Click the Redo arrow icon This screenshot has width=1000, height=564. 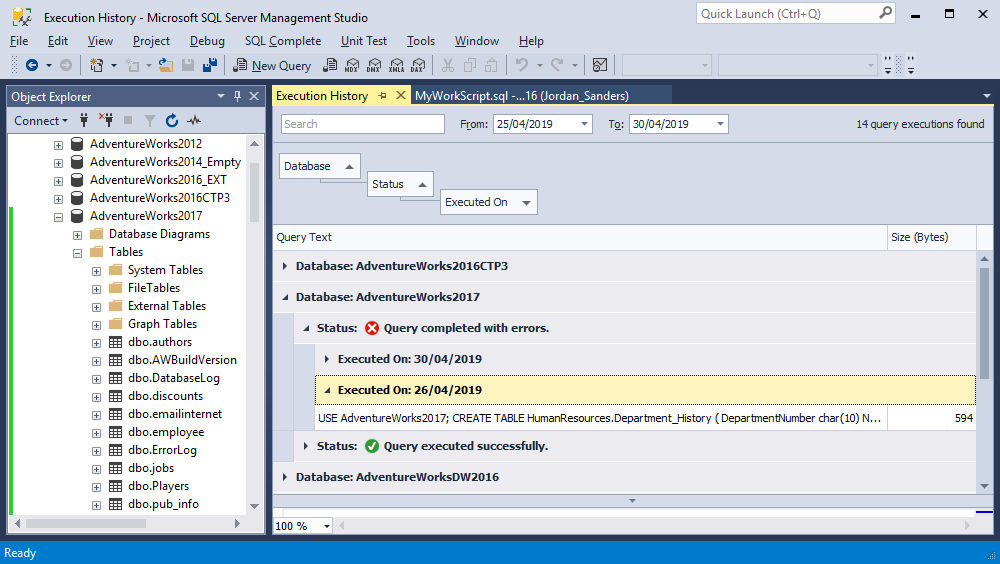pyautogui.click(x=557, y=65)
